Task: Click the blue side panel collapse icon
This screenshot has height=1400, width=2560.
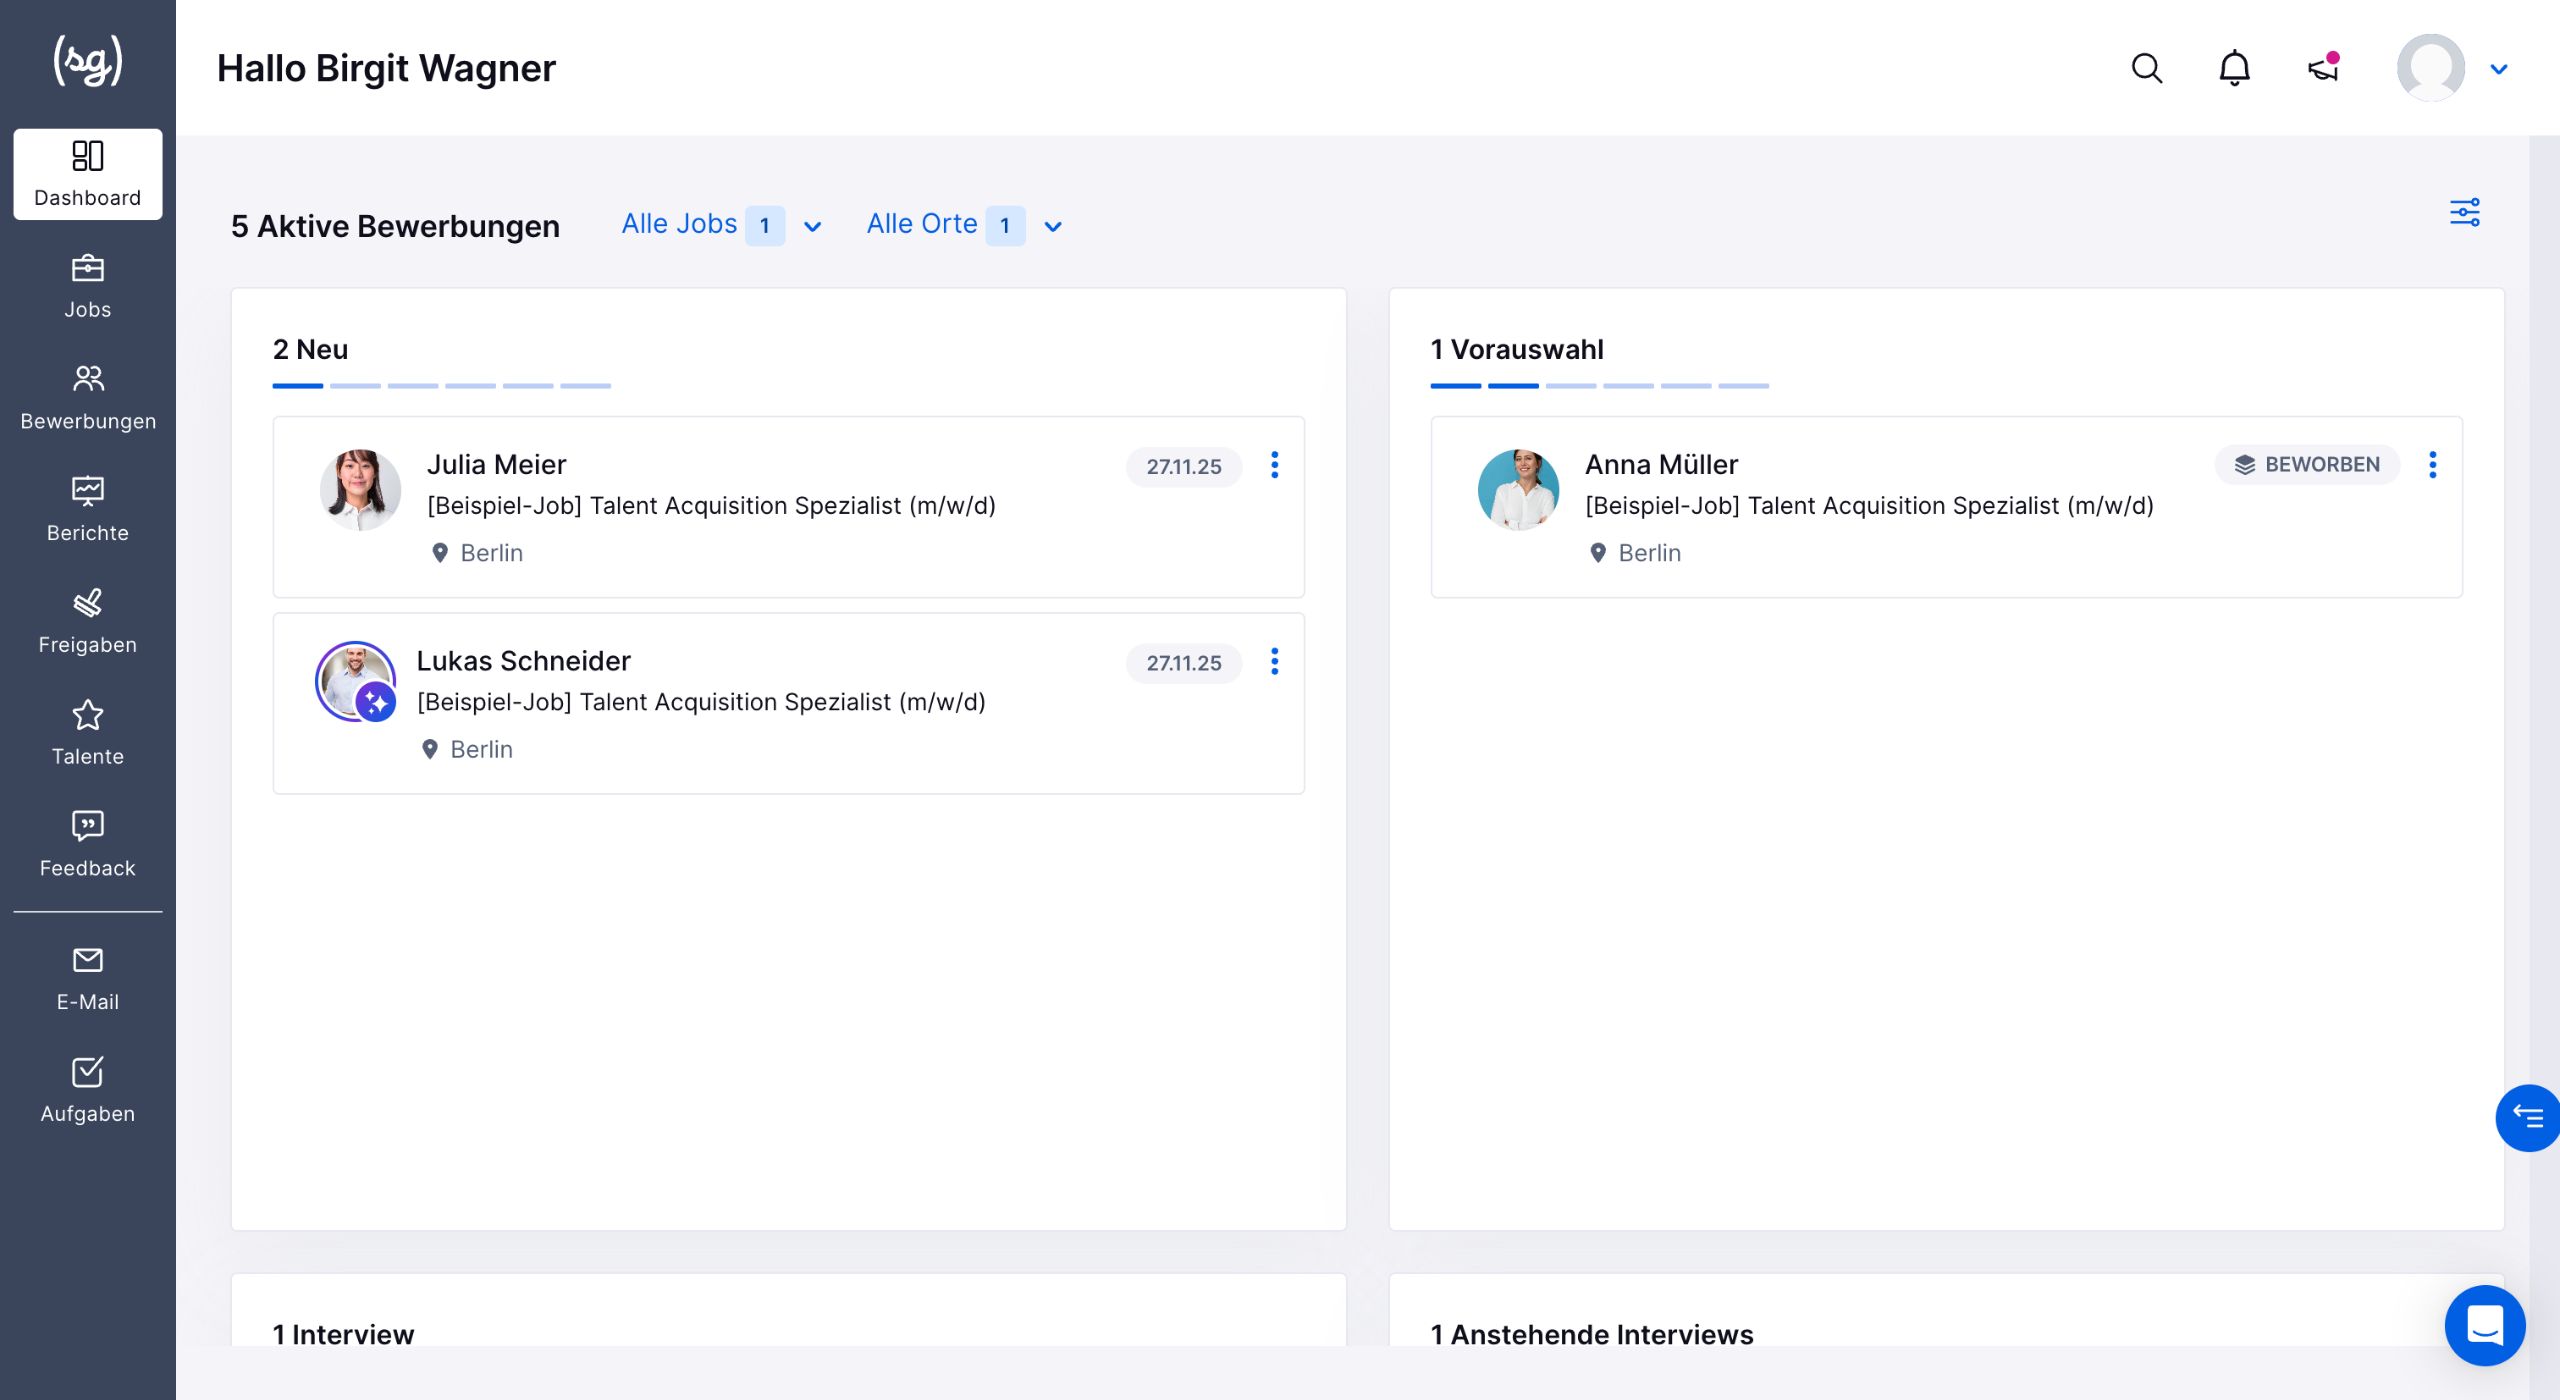Action: click(2528, 1117)
